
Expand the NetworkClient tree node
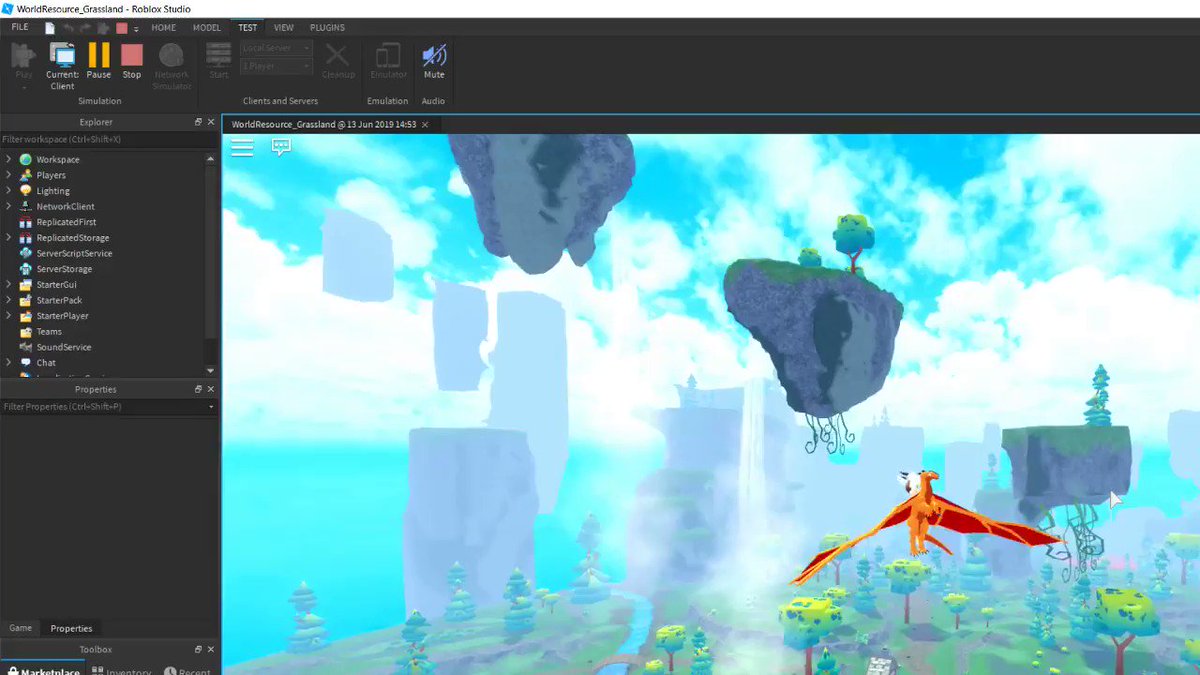point(8,206)
